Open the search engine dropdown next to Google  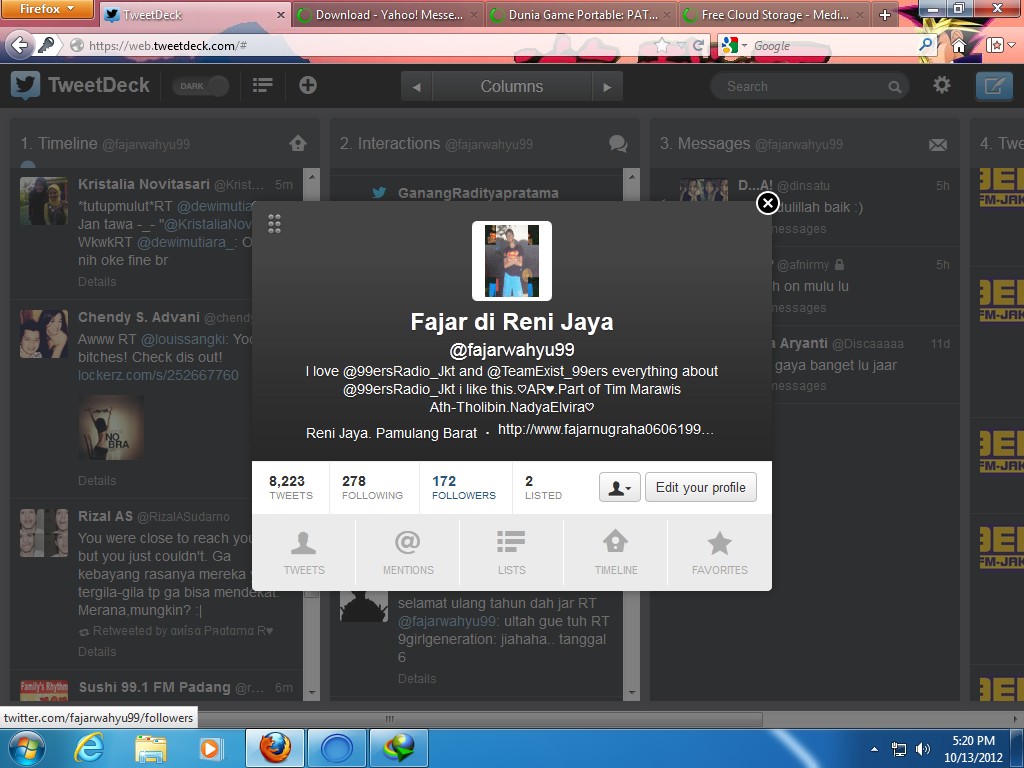click(x=733, y=45)
